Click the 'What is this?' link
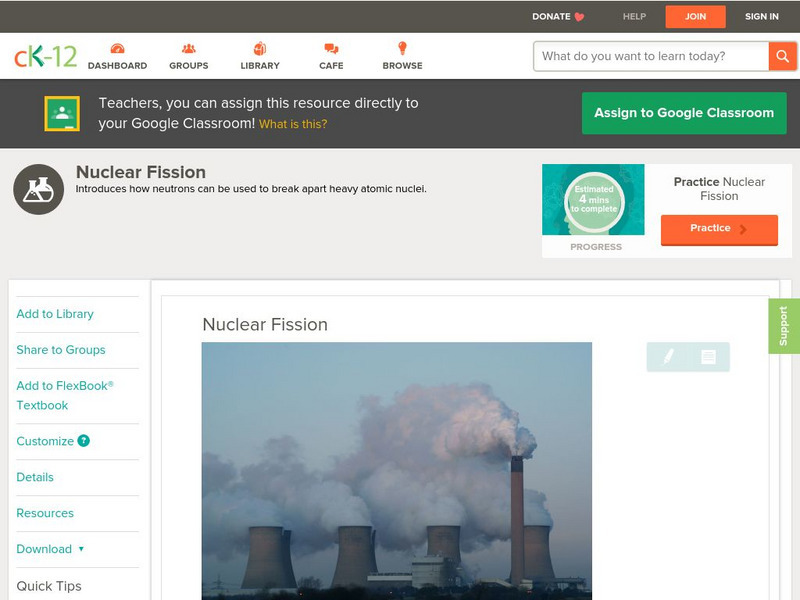The image size is (800, 600). pyautogui.click(x=293, y=124)
